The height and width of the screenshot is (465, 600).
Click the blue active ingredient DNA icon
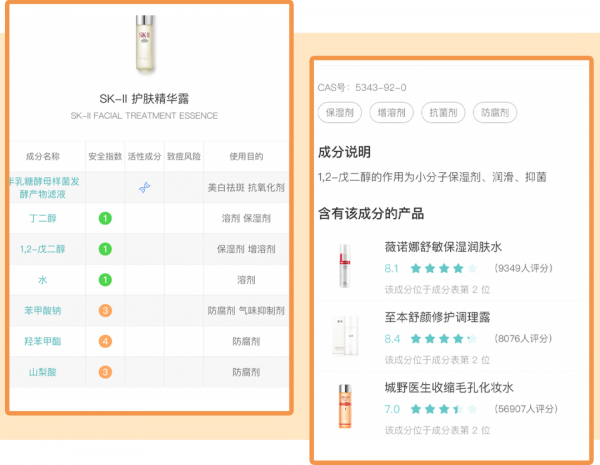click(144, 187)
